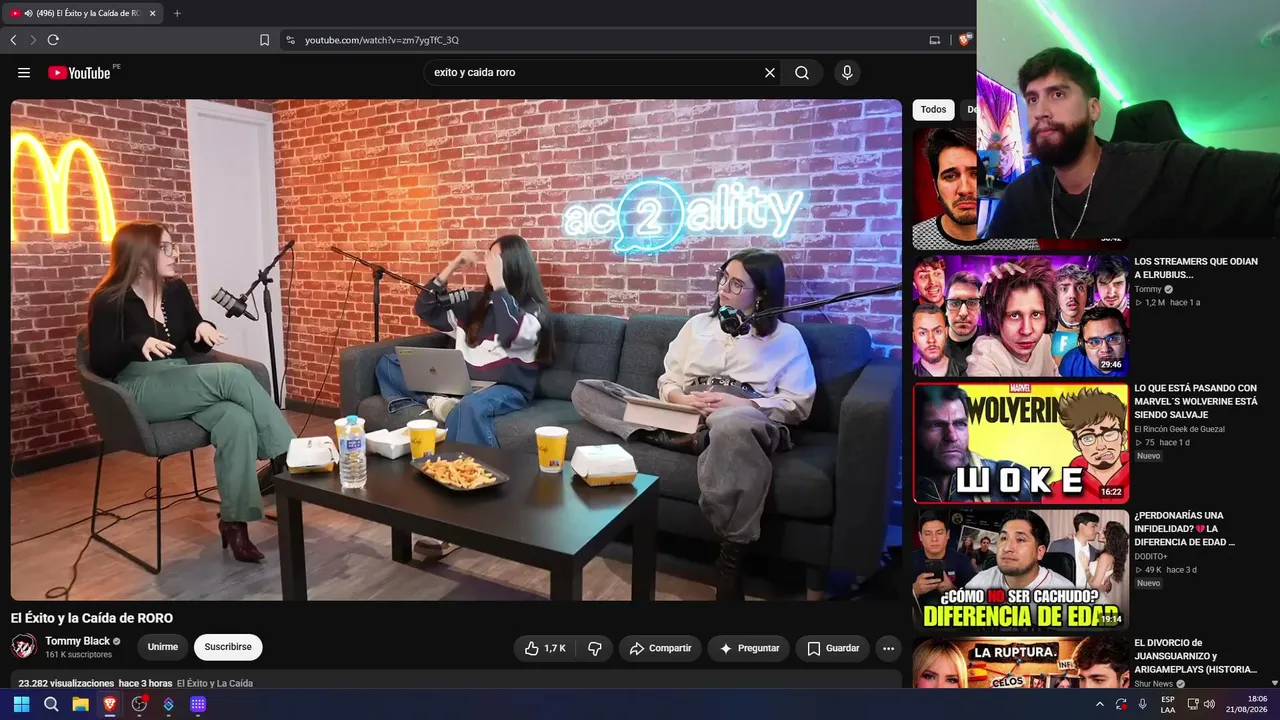Click the Brave browser taskbar icon
Screen dimensions: 1280x720
coord(110,704)
